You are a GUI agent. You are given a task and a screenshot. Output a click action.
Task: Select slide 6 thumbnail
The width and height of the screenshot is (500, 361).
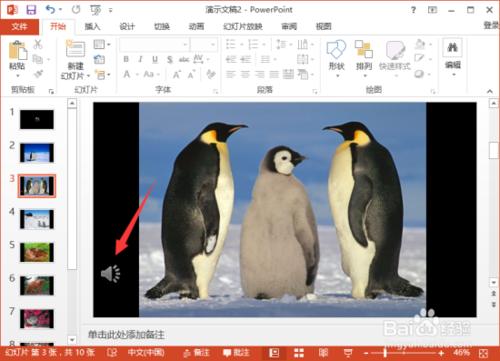pyautogui.click(x=37, y=285)
